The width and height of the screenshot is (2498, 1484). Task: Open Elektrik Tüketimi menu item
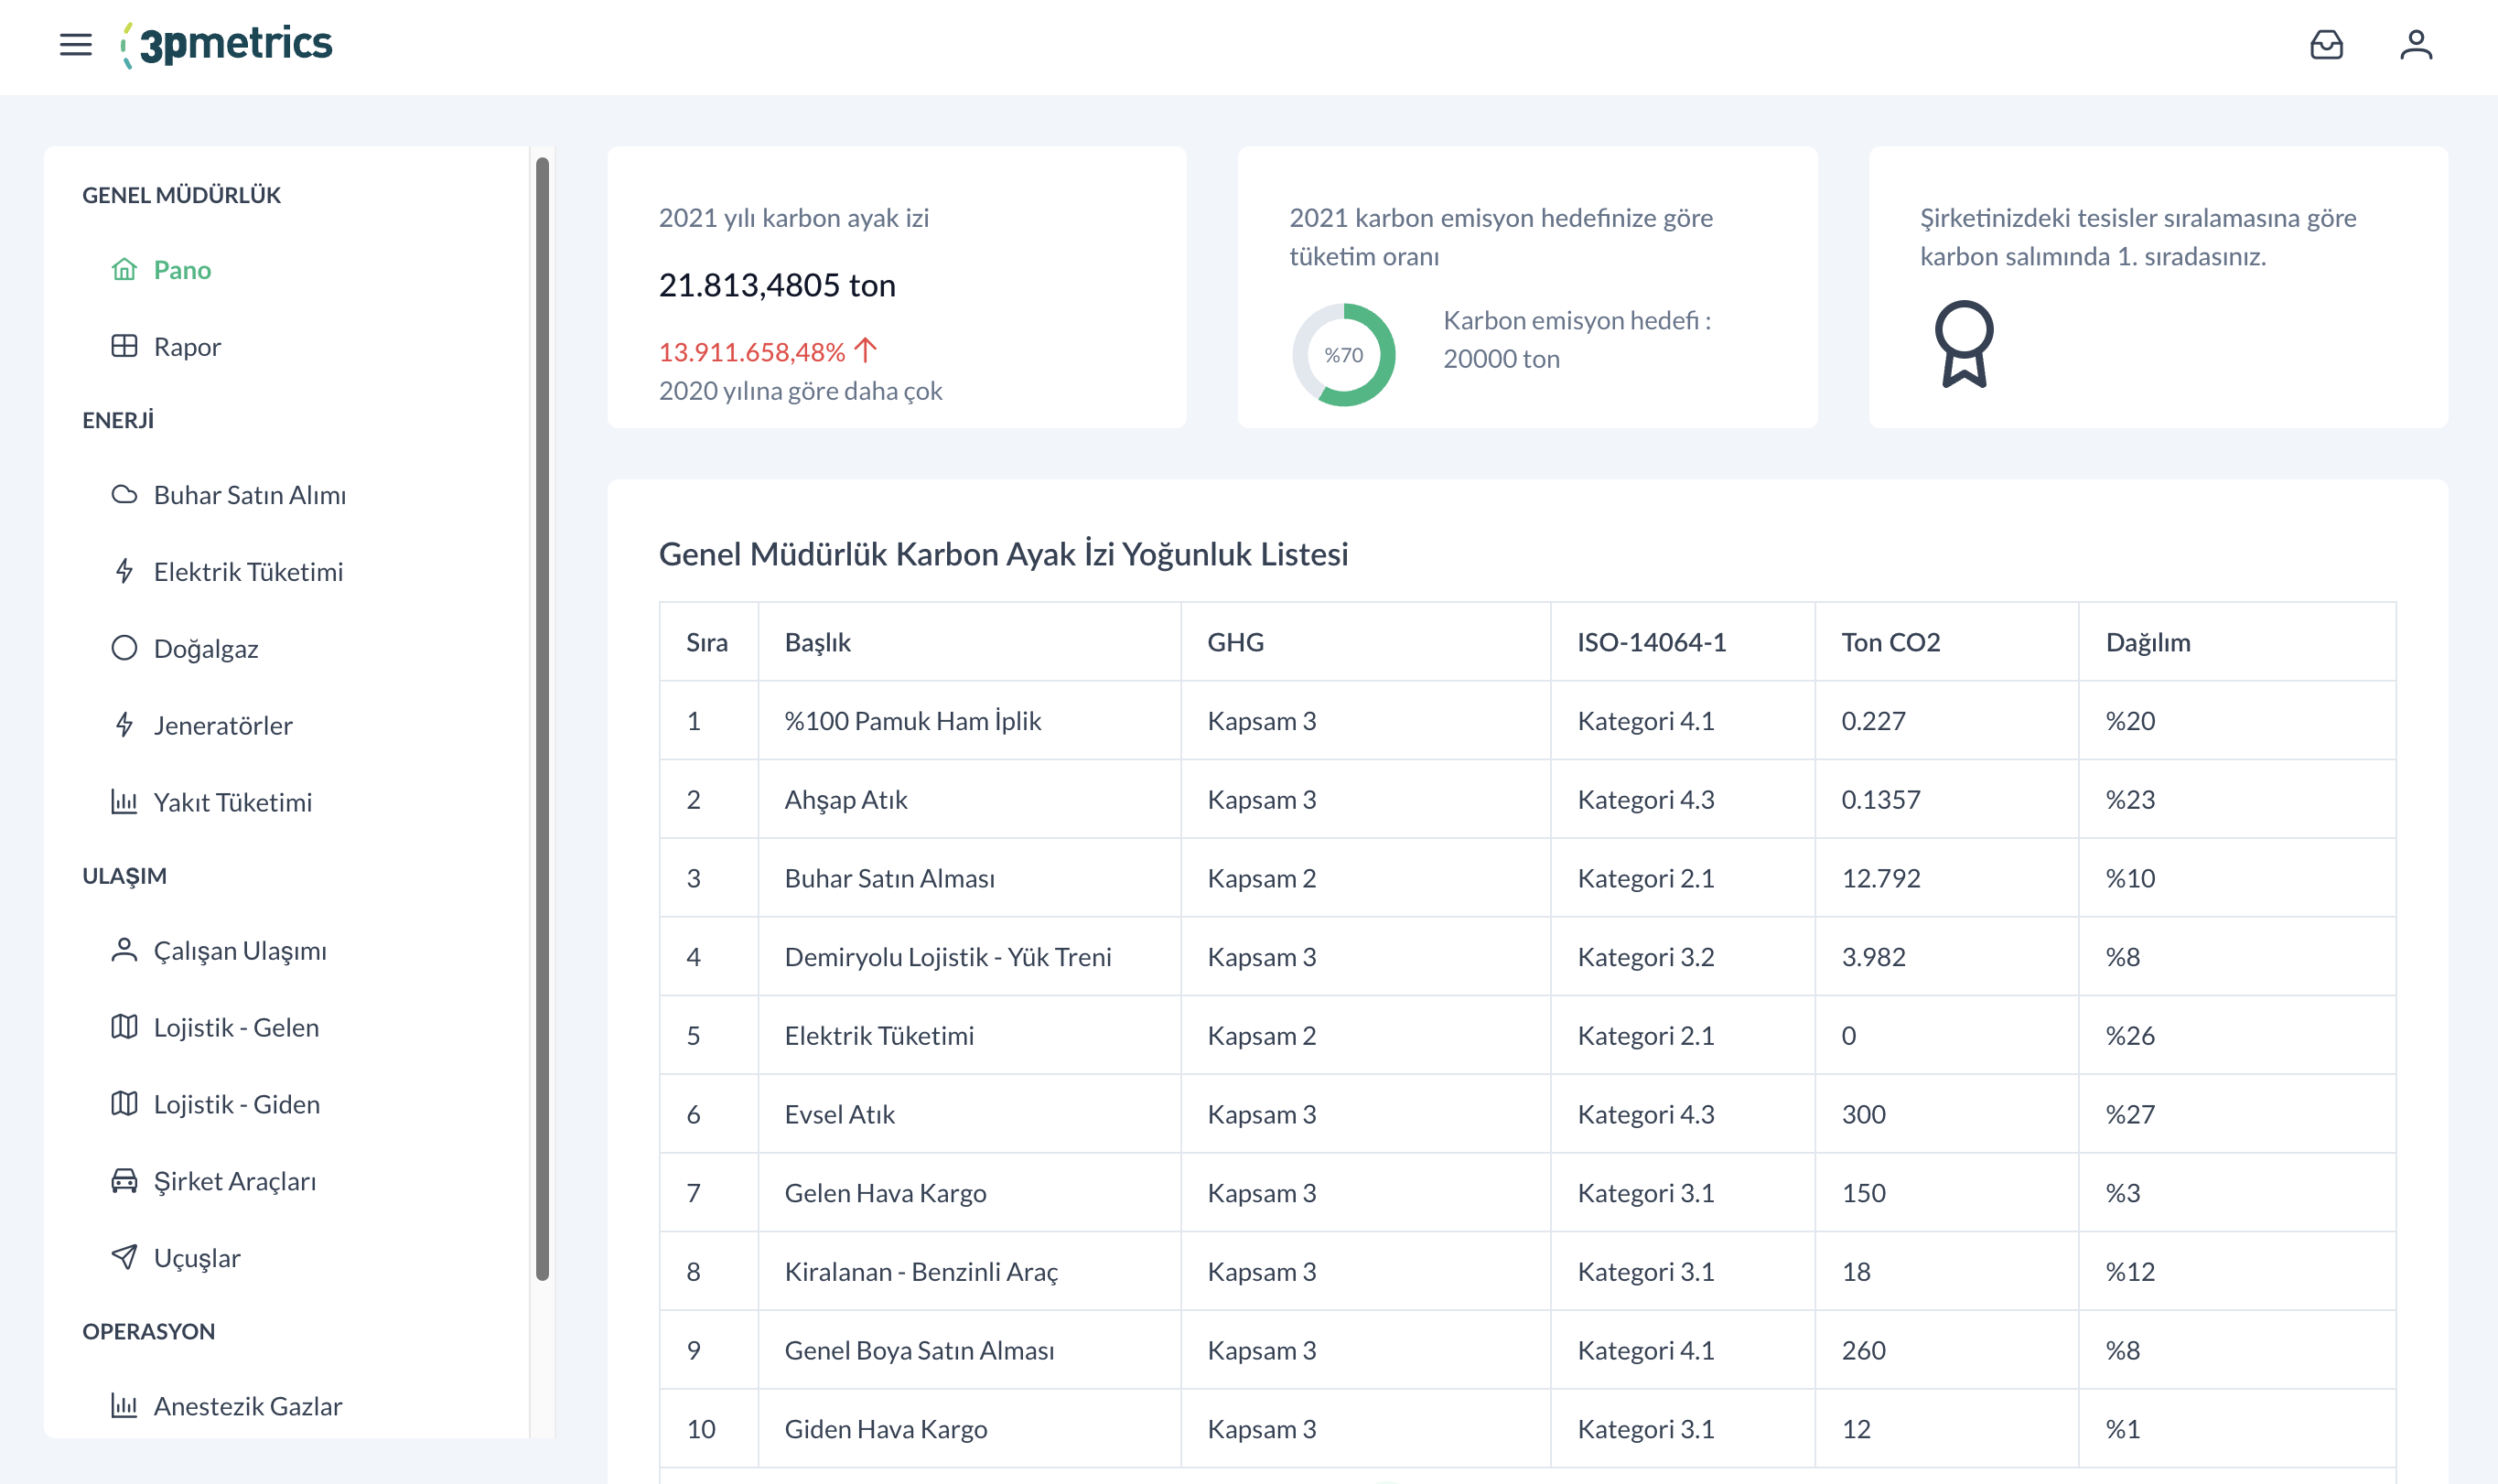248,572
